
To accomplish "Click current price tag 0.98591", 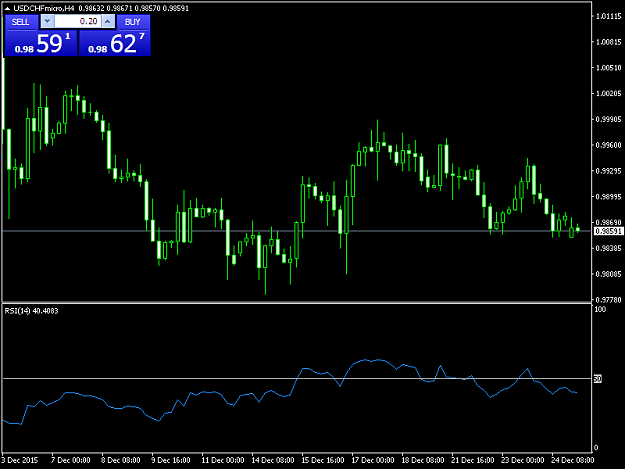I will [608, 231].
